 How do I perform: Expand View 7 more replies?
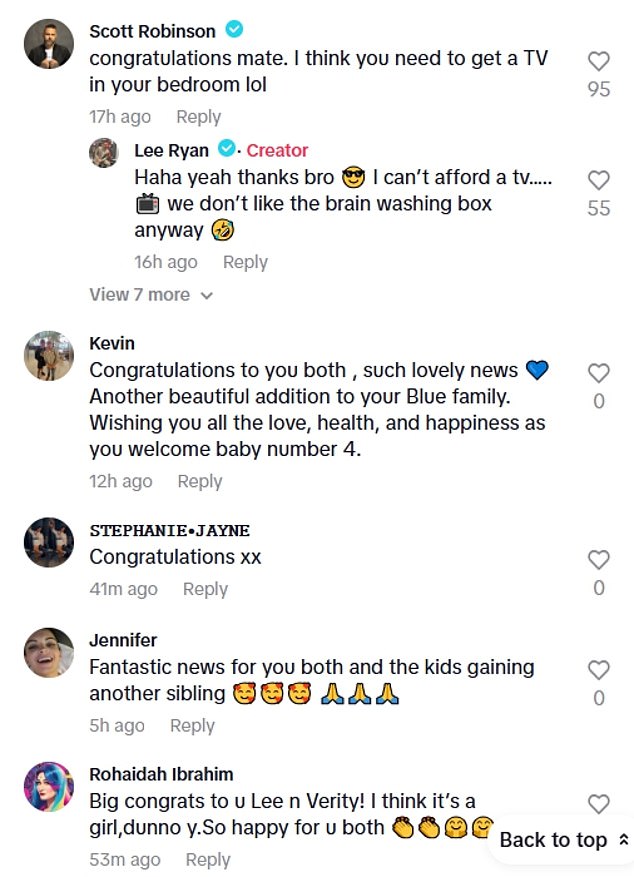tap(151, 295)
